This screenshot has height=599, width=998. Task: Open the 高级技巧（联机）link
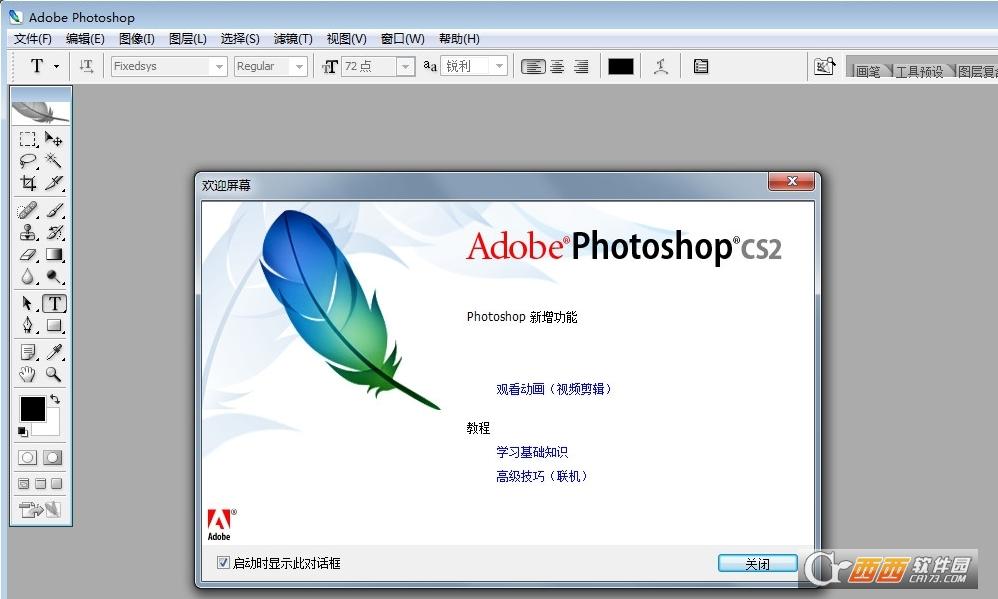point(542,476)
